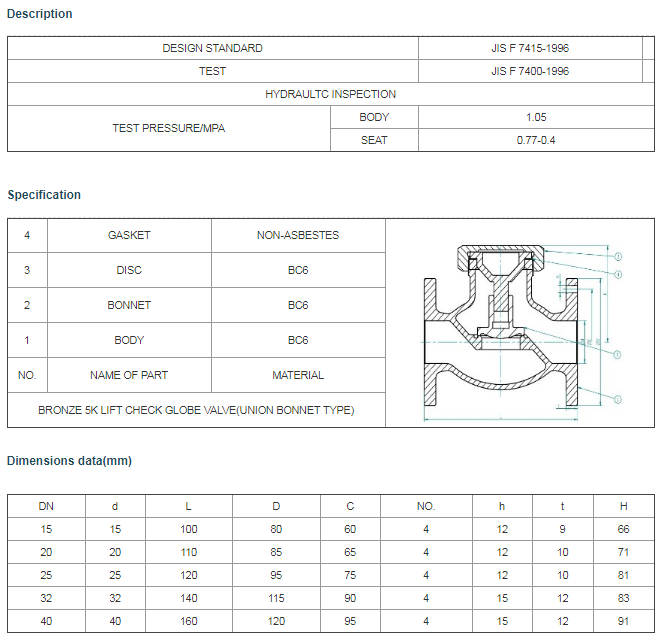Click the valve cross-section drawing
The image size is (663, 643).
521,323
